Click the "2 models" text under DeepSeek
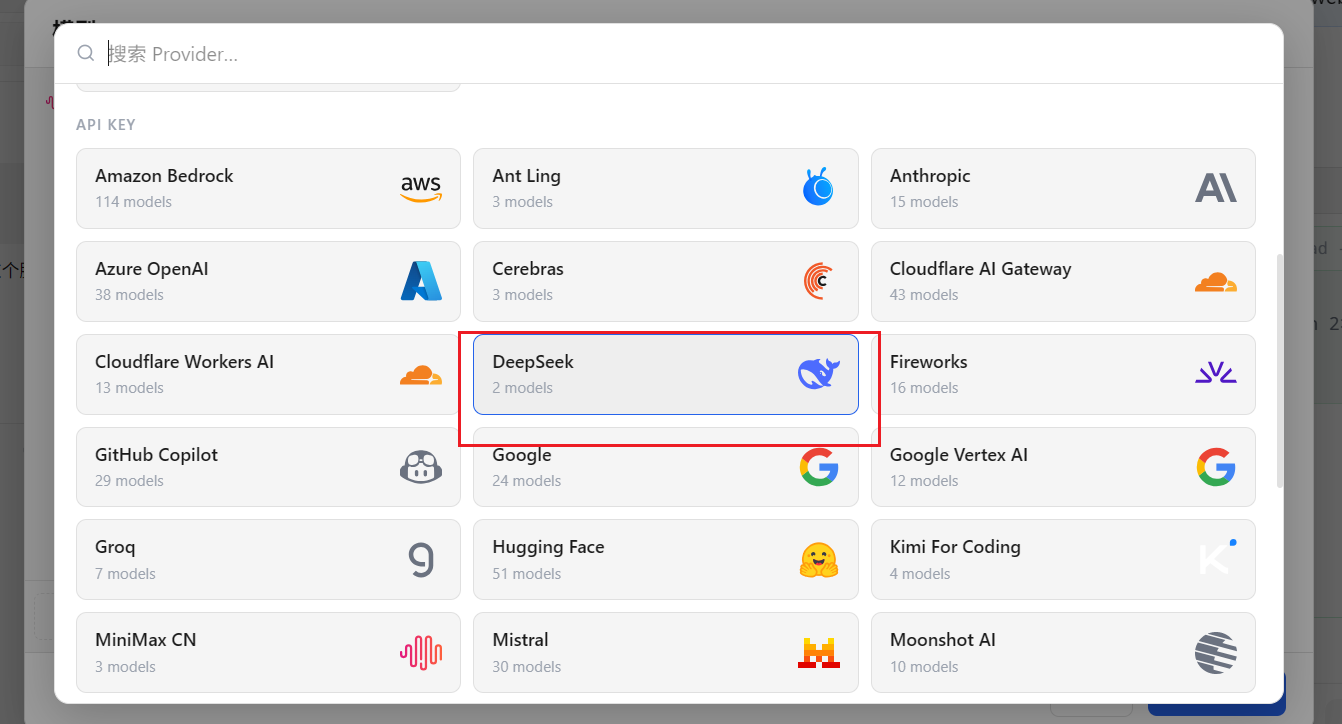The height and width of the screenshot is (724, 1342). 522,388
